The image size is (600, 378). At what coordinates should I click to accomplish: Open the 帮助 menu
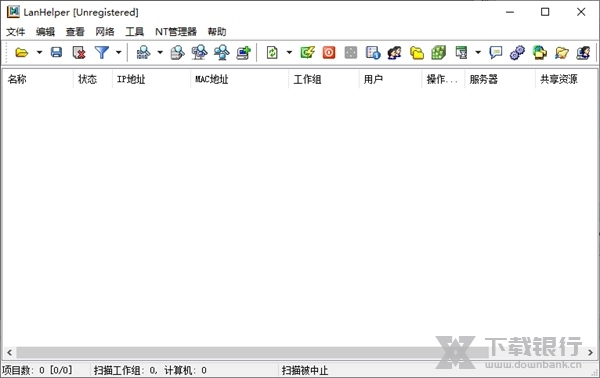click(217, 32)
